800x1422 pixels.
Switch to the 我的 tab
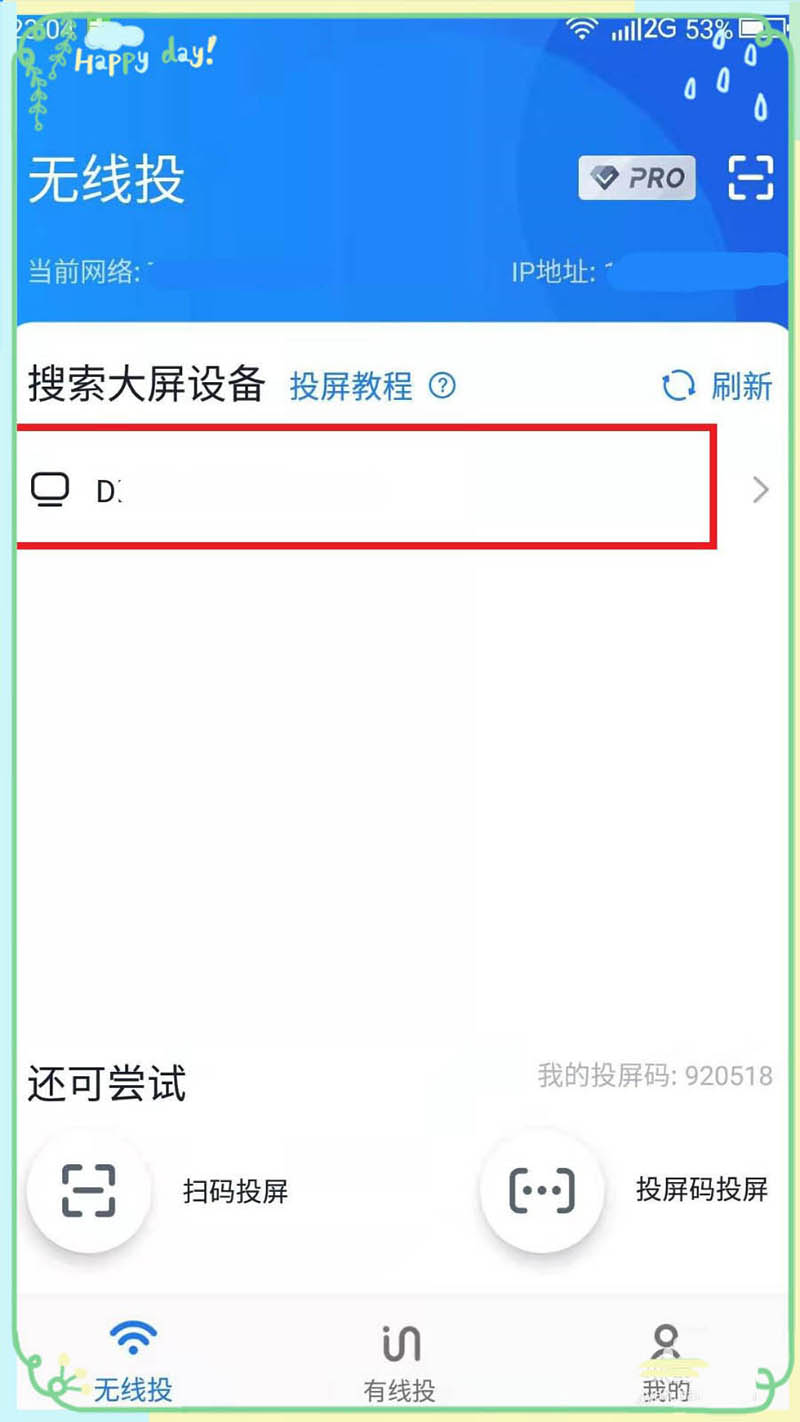666,1360
